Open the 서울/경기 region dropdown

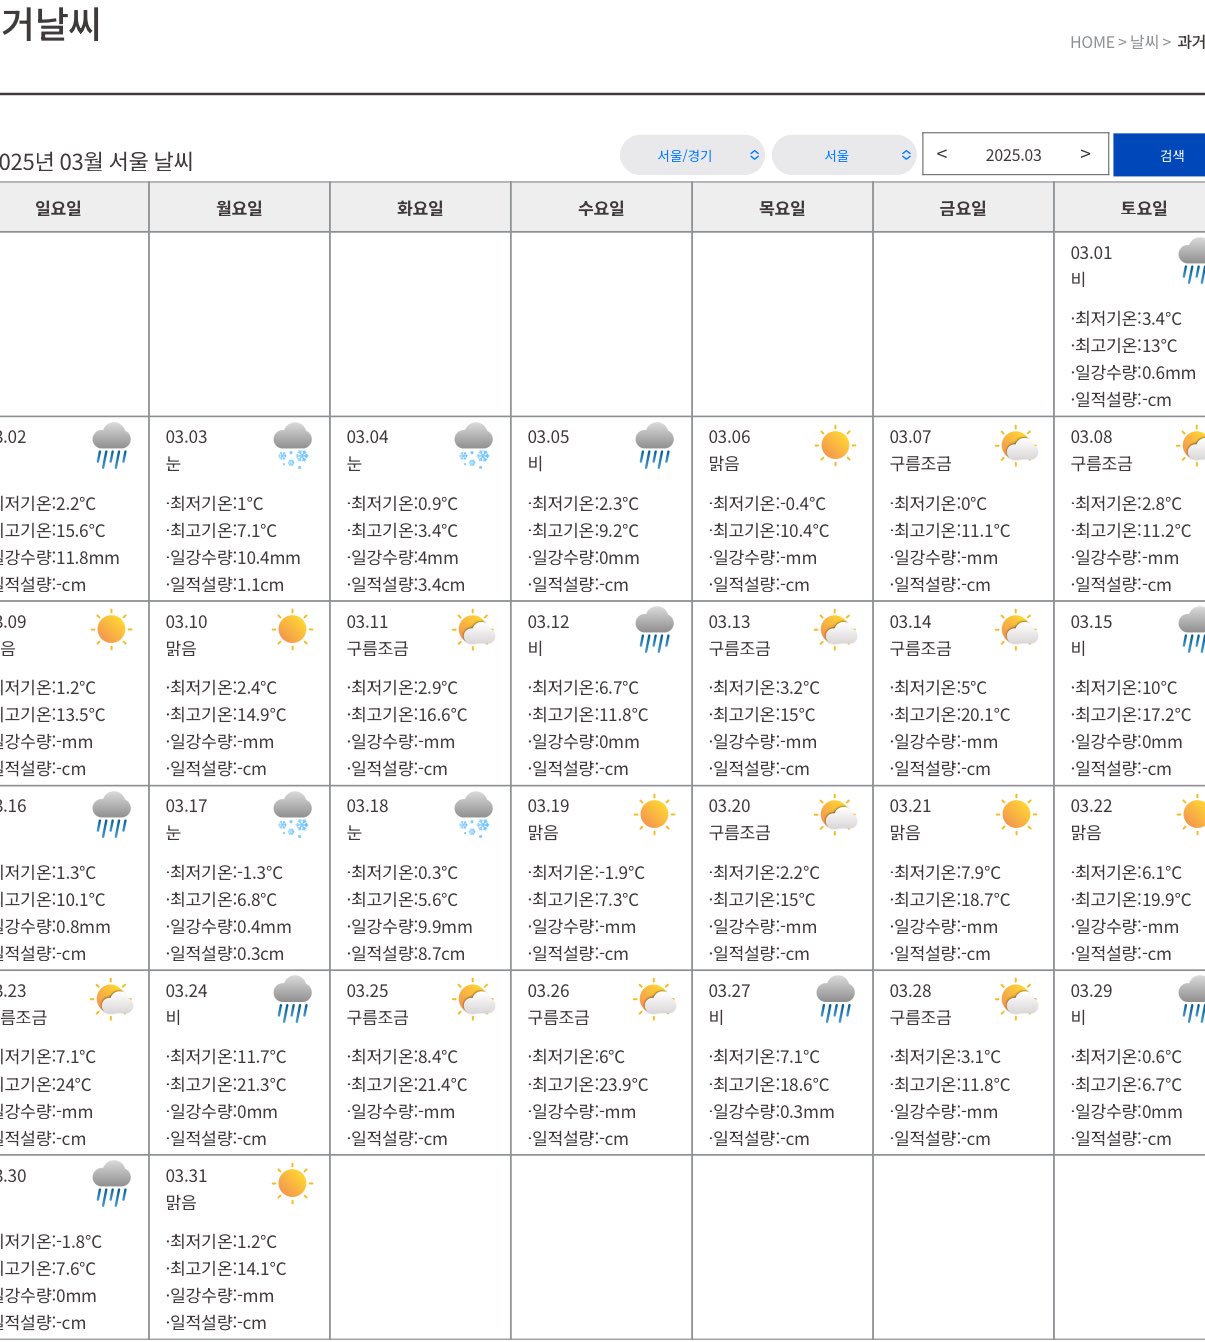click(692, 155)
